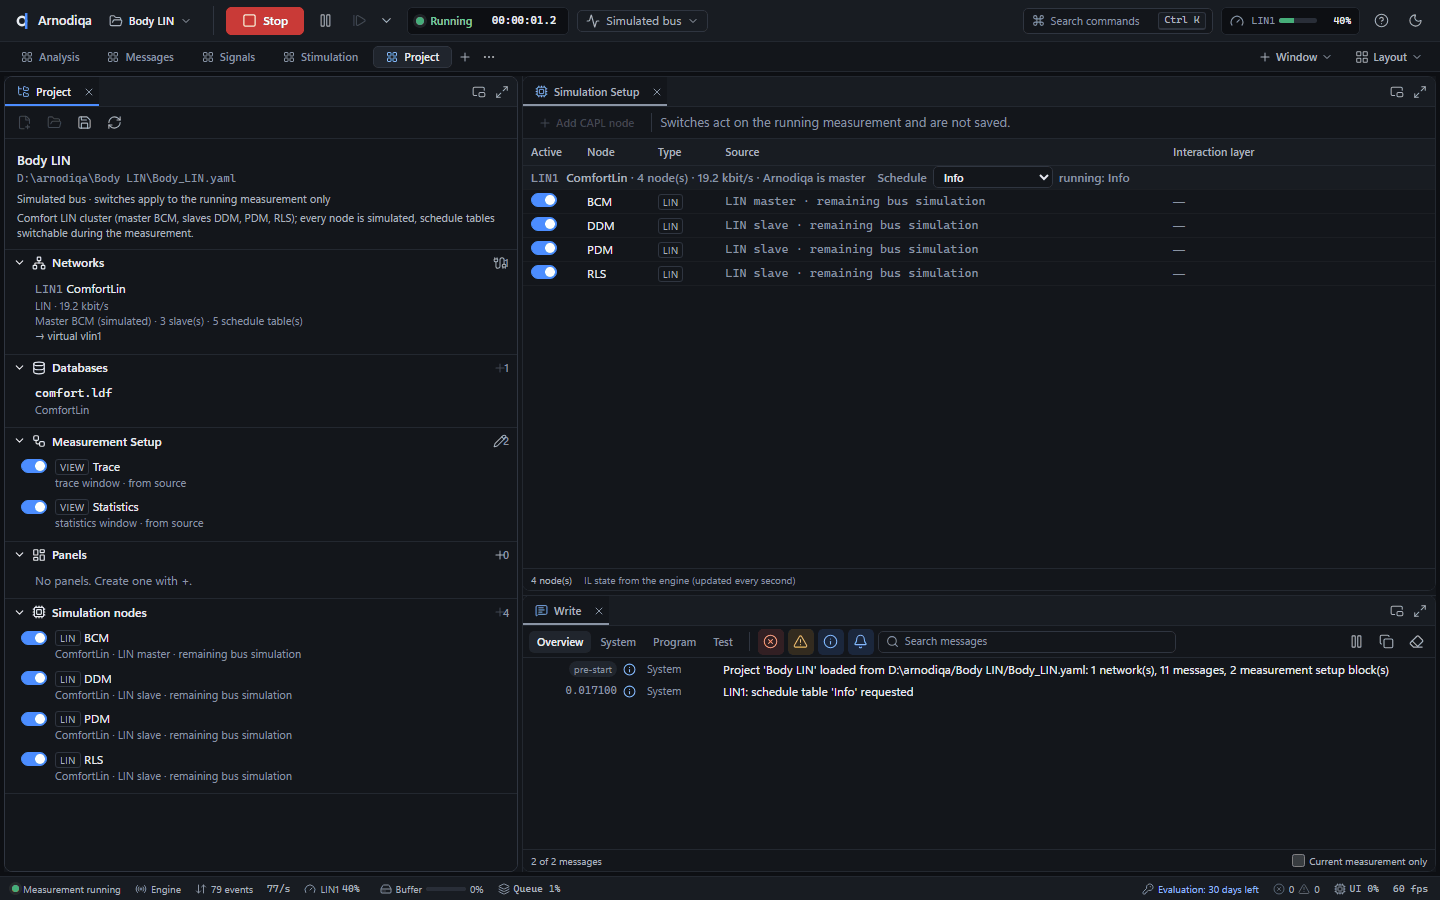The height and width of the screenshot is (900, 1440).
Task: Collapse the Simulation nodes section
Action: tap(19, 613)
